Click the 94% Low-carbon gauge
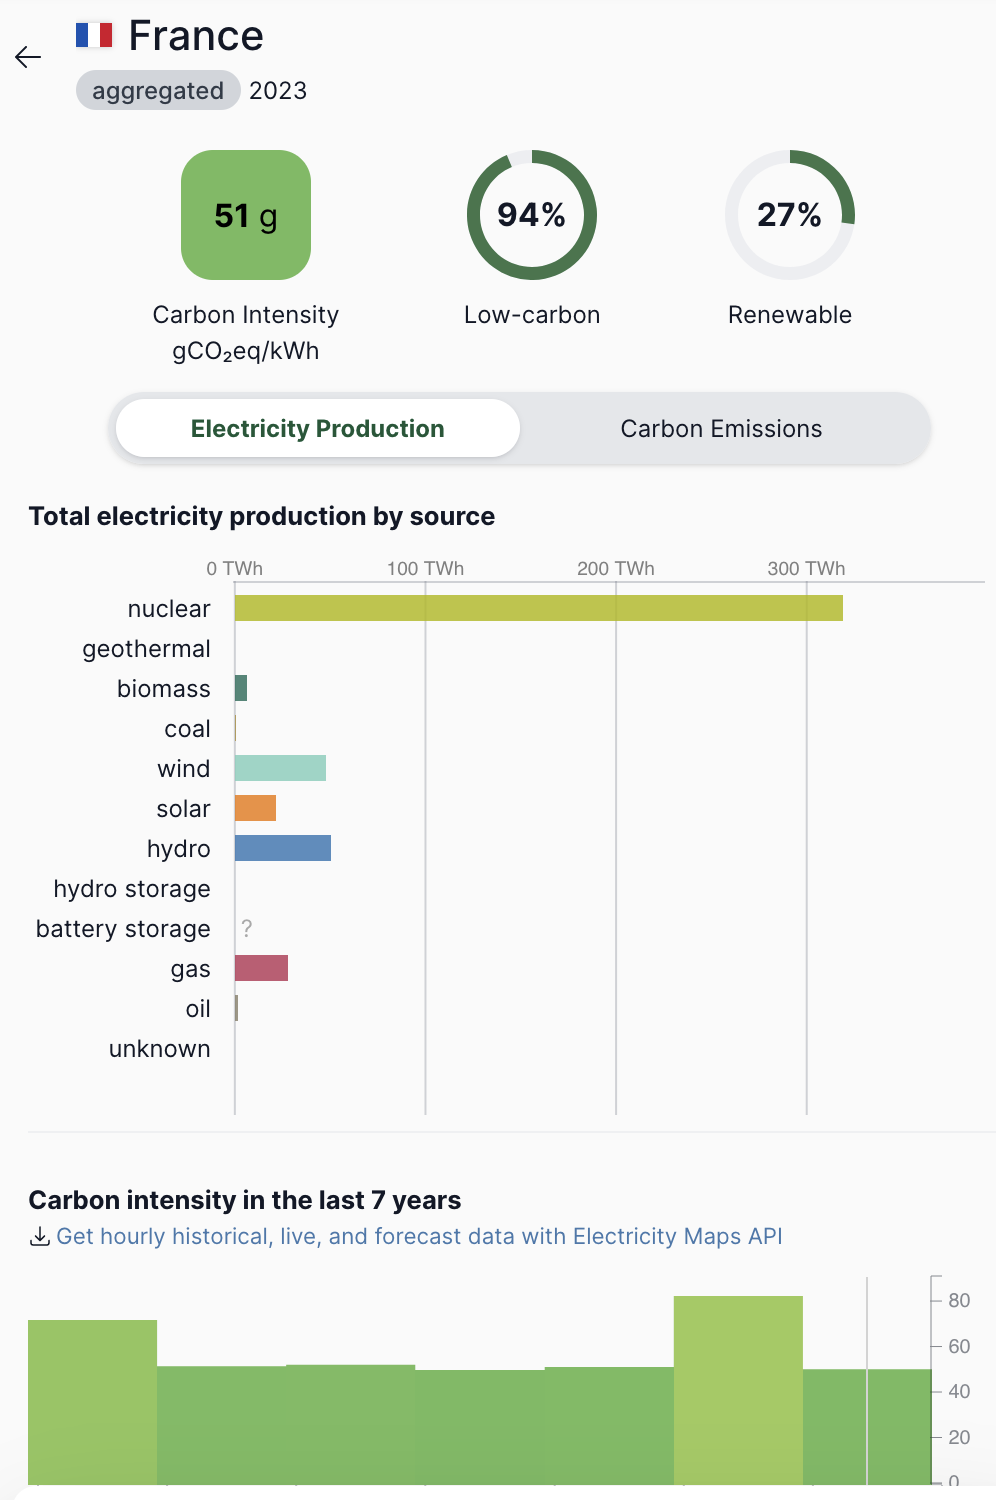This screenshot has height=1500, width=996. 532,215
